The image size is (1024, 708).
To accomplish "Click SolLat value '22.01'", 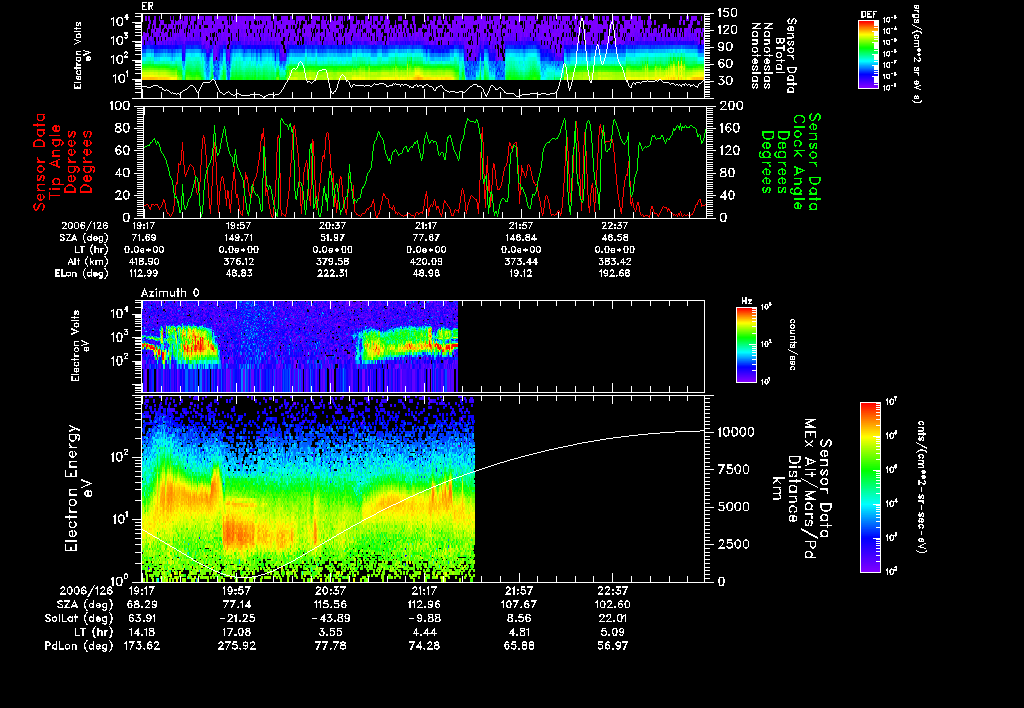I will (613, 618).
